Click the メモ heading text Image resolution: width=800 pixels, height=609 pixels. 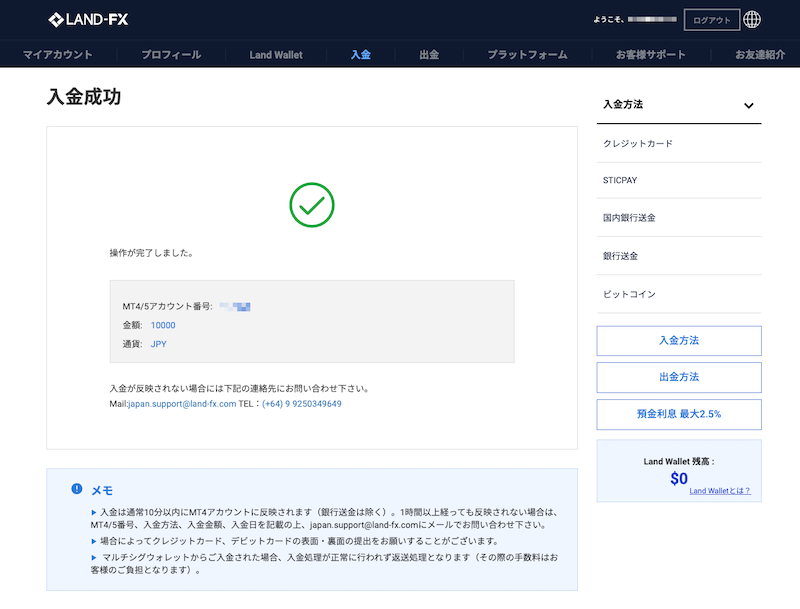[x=102, y=491]
